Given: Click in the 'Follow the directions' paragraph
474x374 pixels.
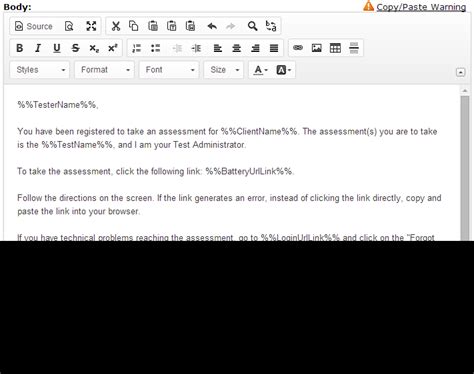Looking at the screenshot, I should [x=229, y=205].
